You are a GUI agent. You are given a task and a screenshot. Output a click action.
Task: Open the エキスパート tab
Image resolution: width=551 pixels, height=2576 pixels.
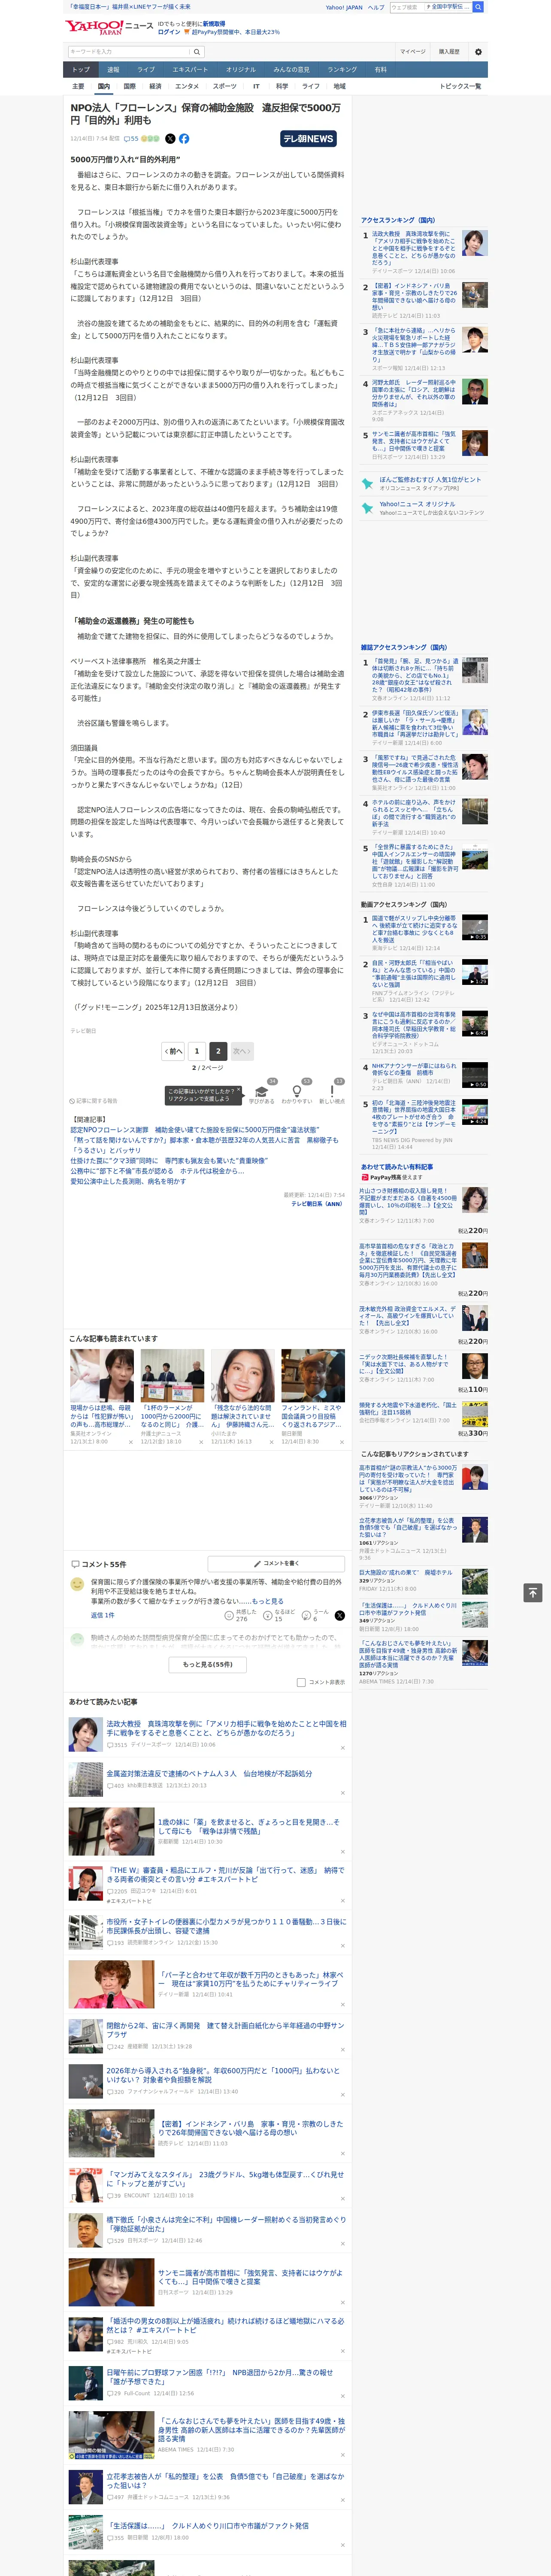tap(190, 70)
